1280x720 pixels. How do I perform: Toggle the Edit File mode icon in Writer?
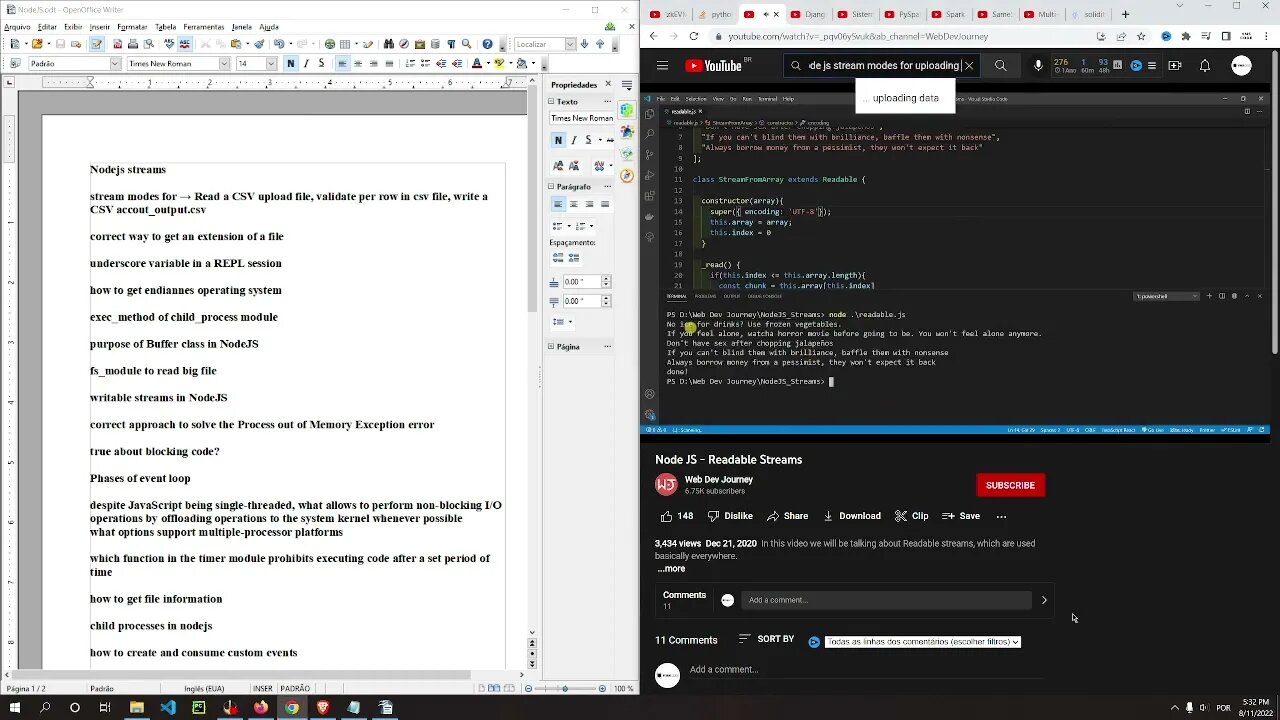[96, 44]
